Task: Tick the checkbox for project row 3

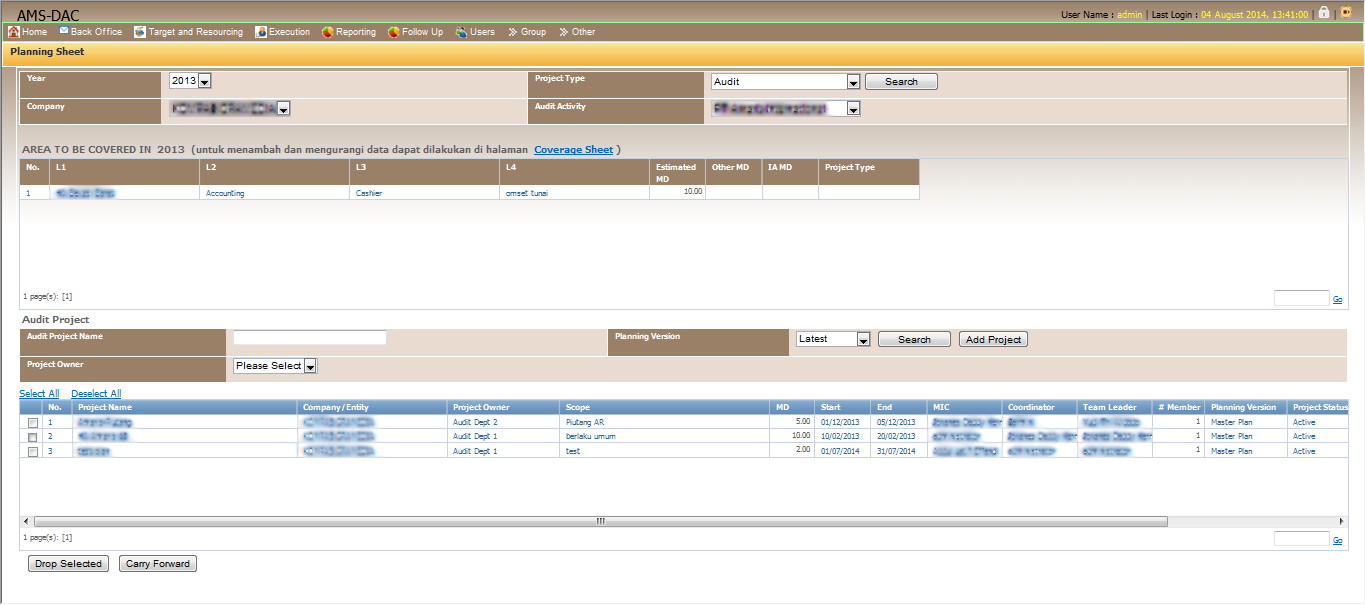Action: (x=33, y=452)
